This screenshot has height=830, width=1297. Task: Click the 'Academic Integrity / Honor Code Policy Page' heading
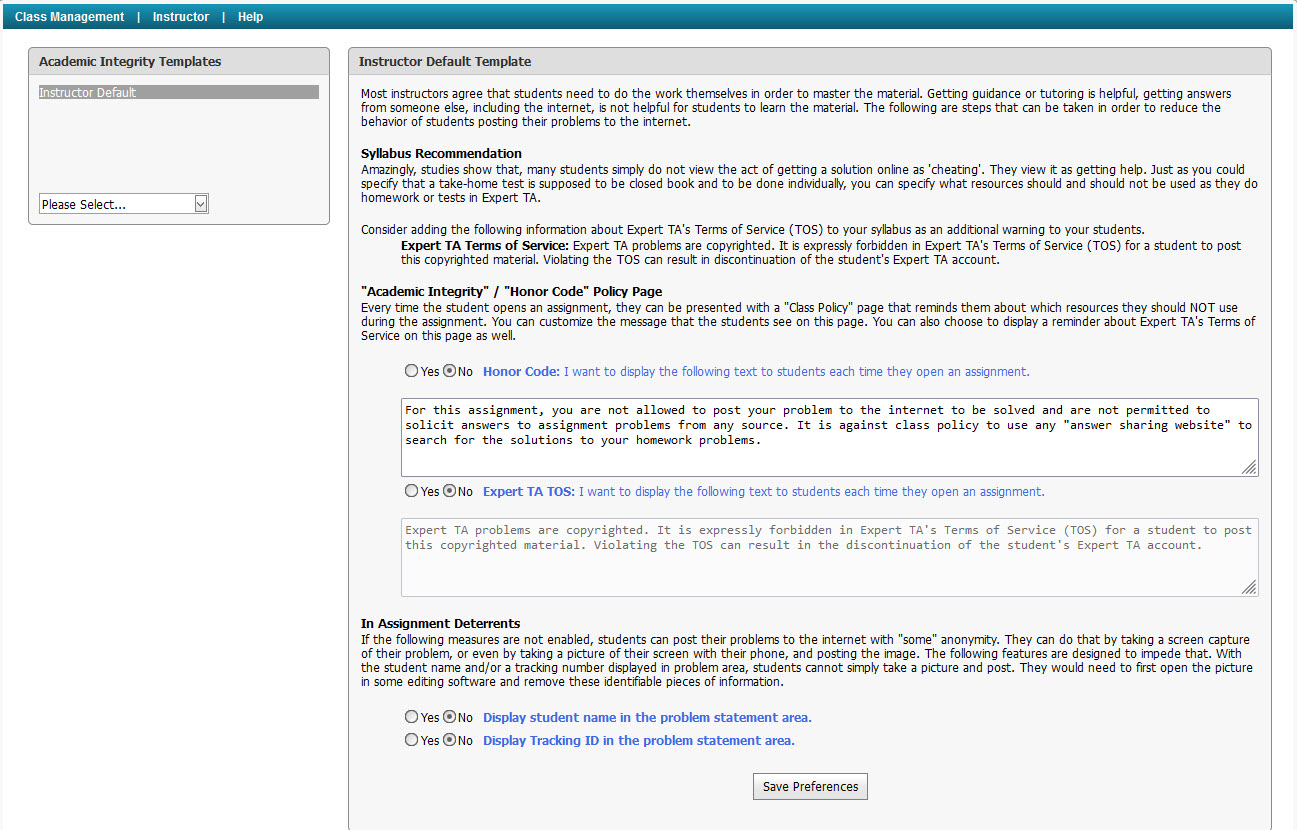coord(511,291)
